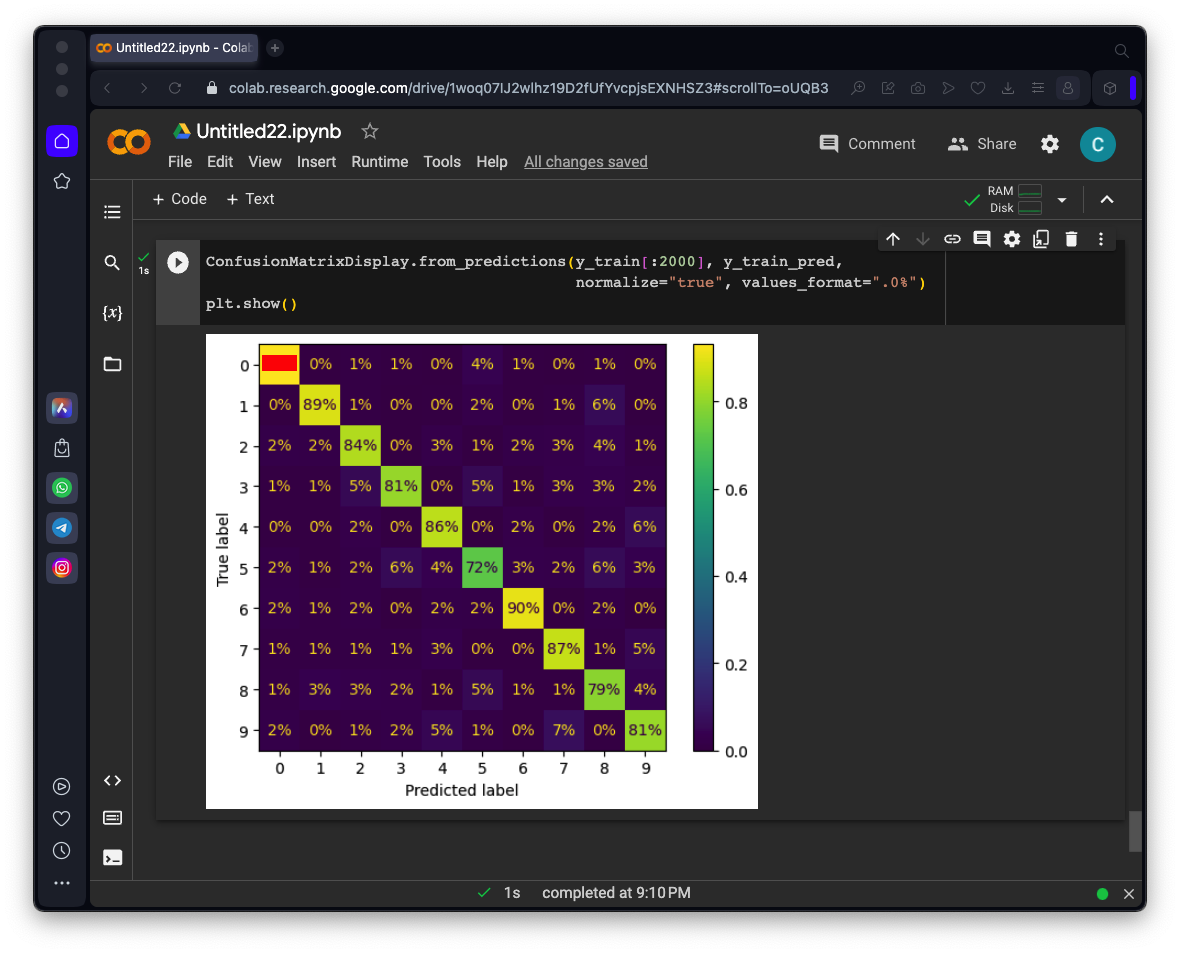
Task: Open Code snippets from the left sidebar
Action: point(112,781)
